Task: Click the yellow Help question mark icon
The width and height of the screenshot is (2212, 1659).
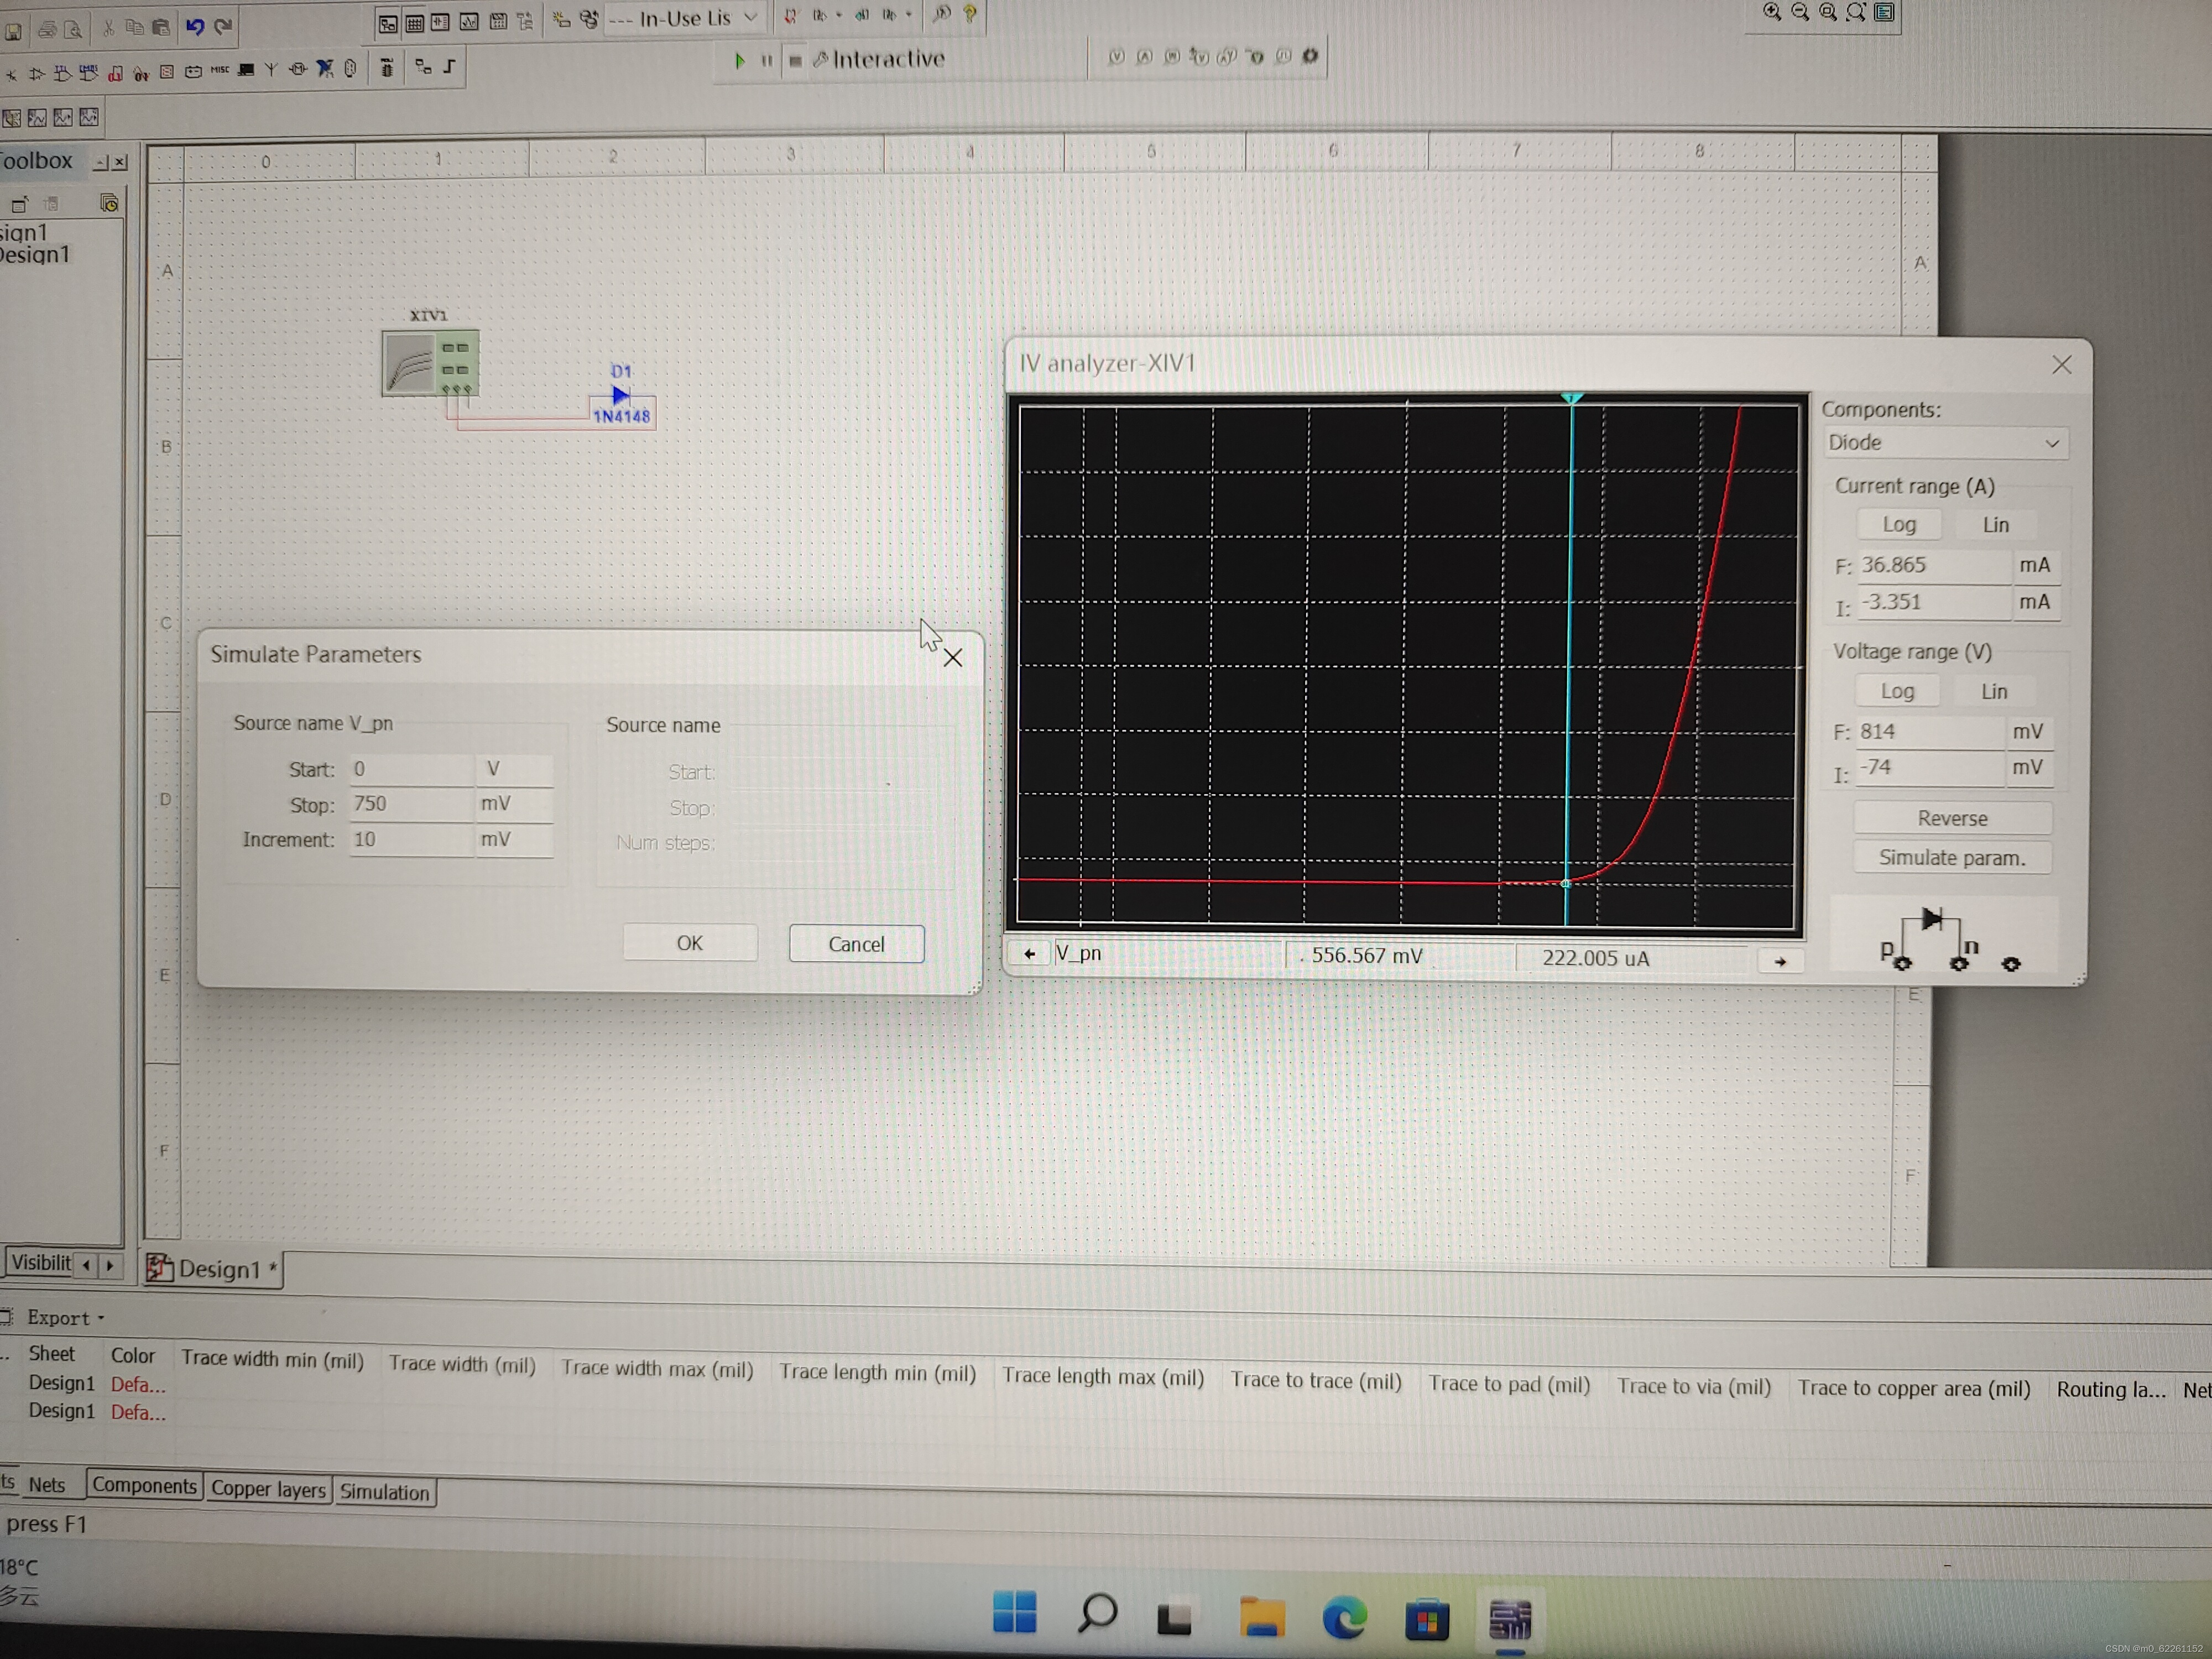Action: pyautogui.click(x=969, y=14)
